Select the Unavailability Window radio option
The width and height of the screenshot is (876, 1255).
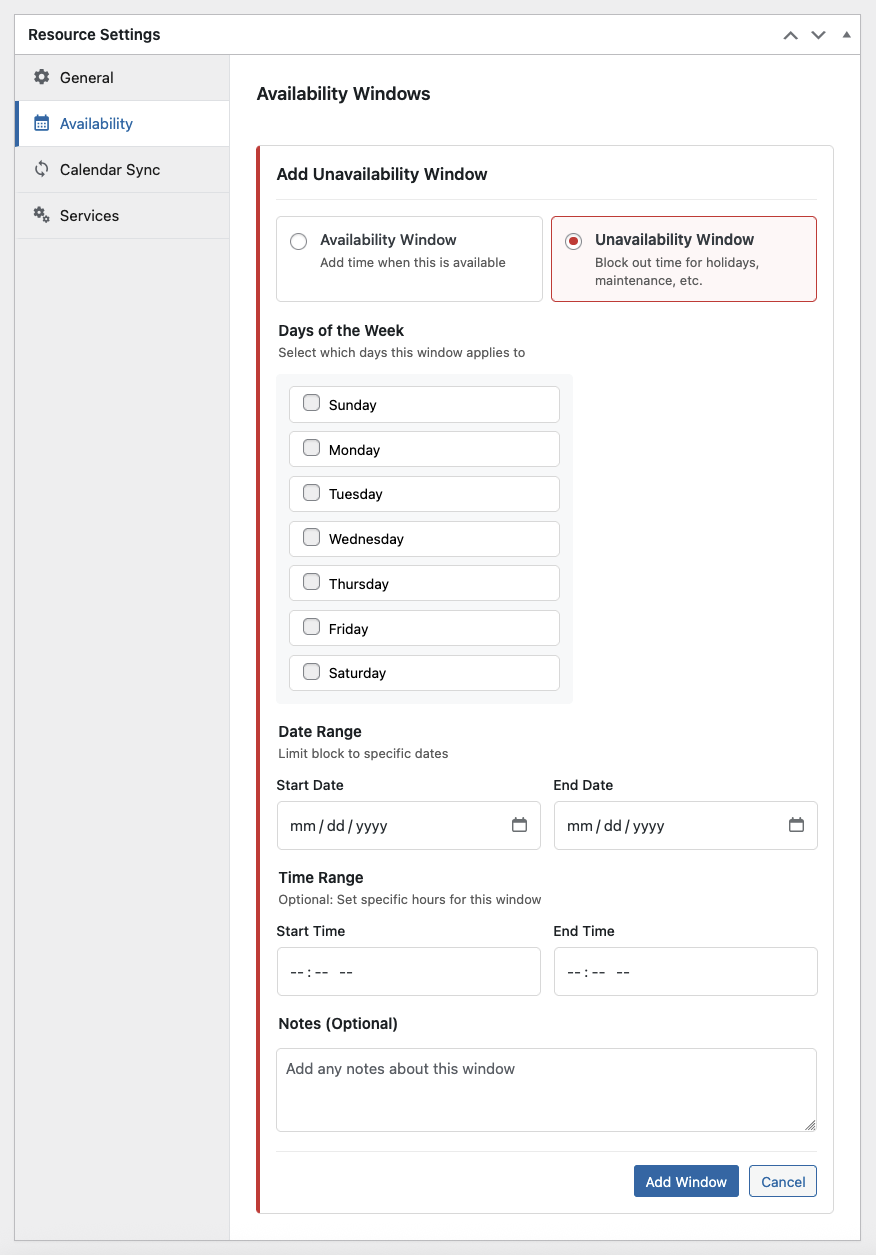coord(573,241)
